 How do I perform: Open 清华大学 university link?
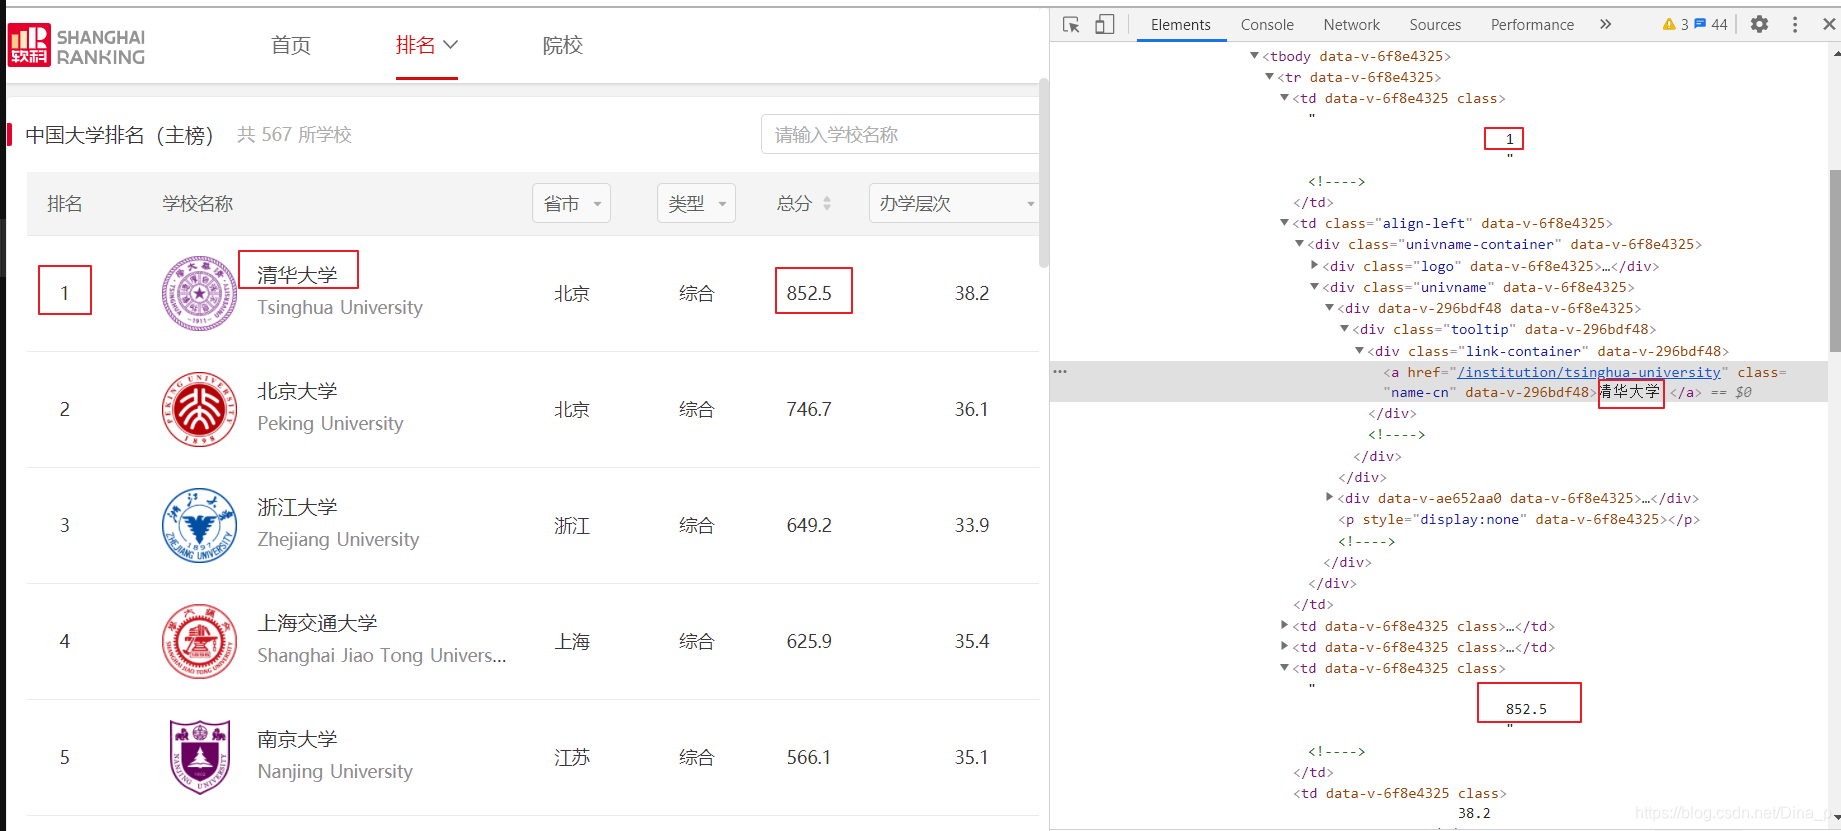pos(297,274)
